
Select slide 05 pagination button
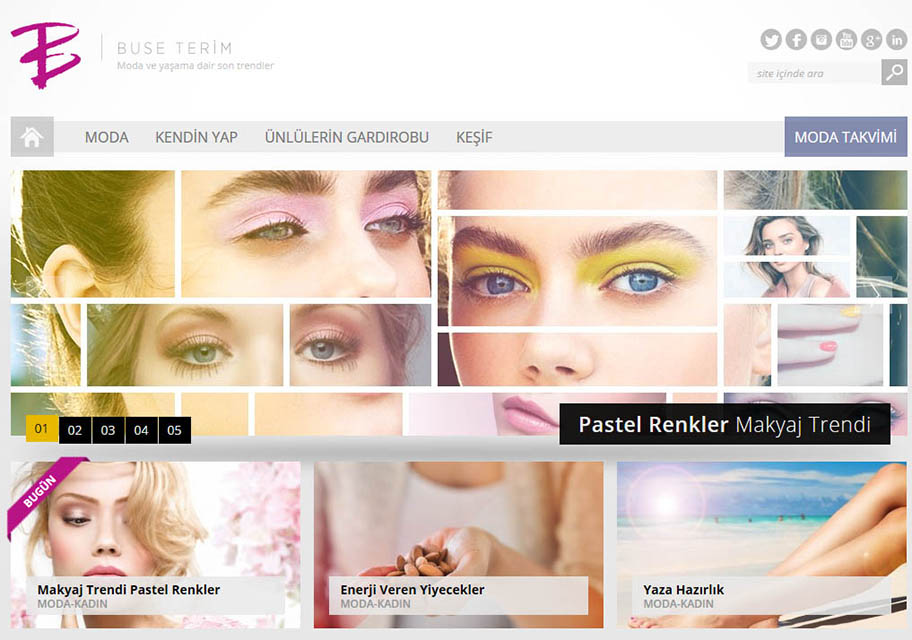(174, 431)
